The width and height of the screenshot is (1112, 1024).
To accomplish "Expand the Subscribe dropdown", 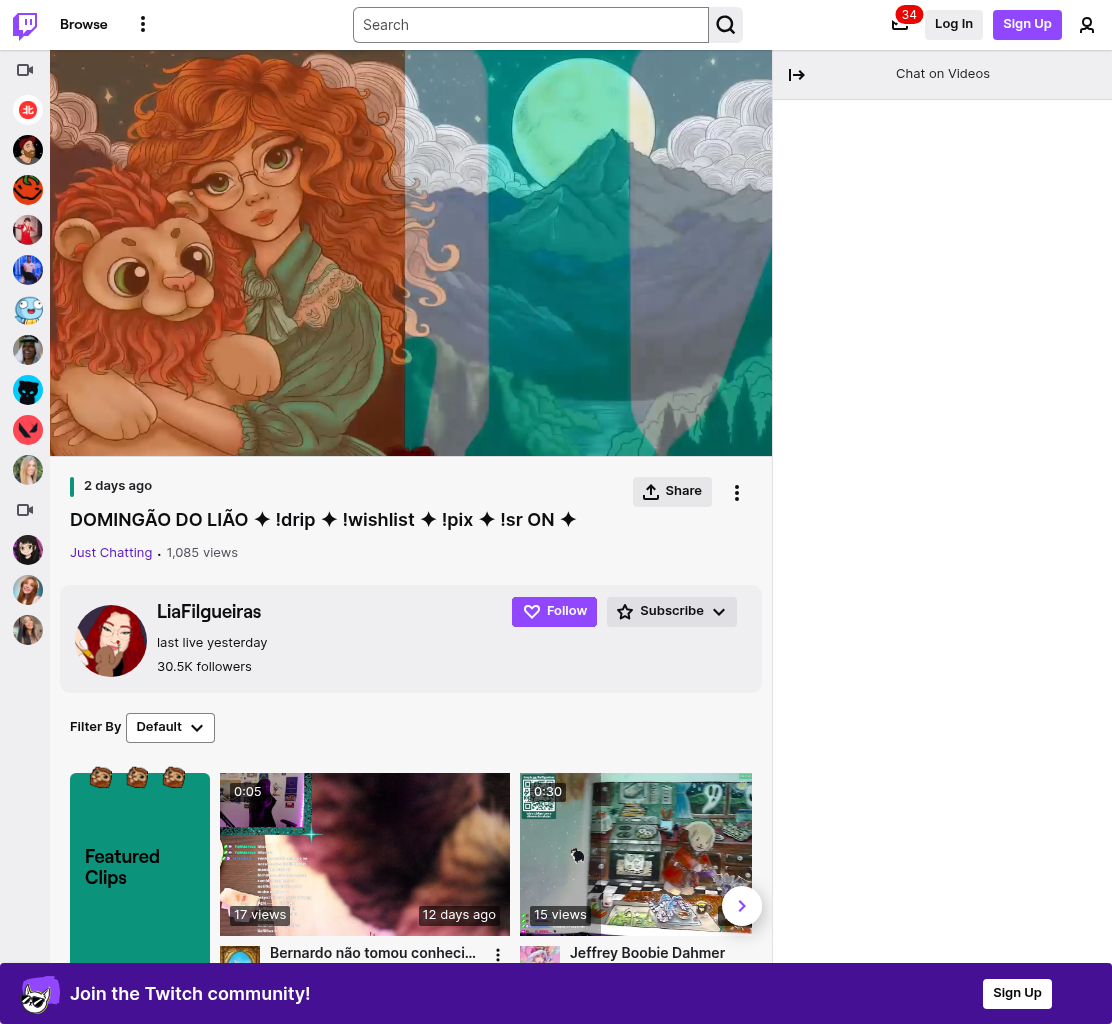I will click(671, 611).
